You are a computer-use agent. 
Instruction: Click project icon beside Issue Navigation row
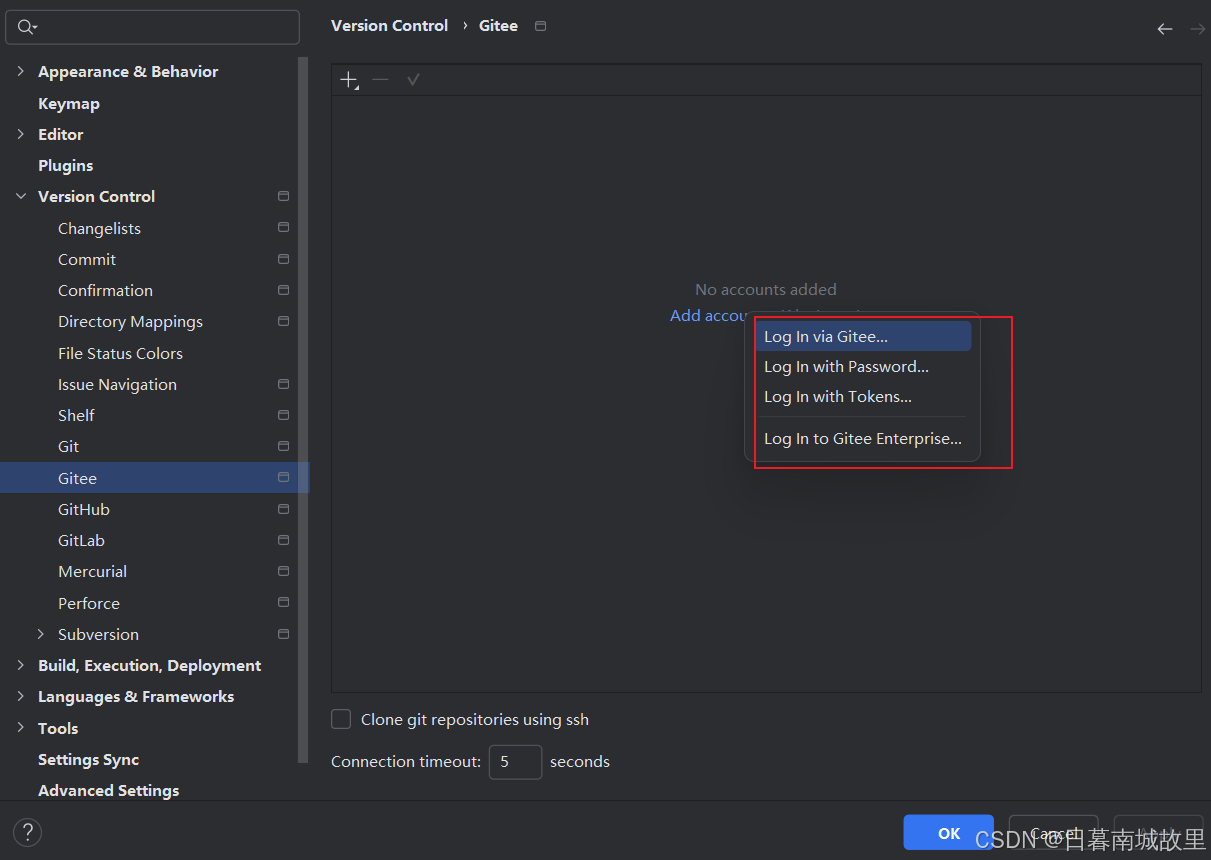point(284,384)
